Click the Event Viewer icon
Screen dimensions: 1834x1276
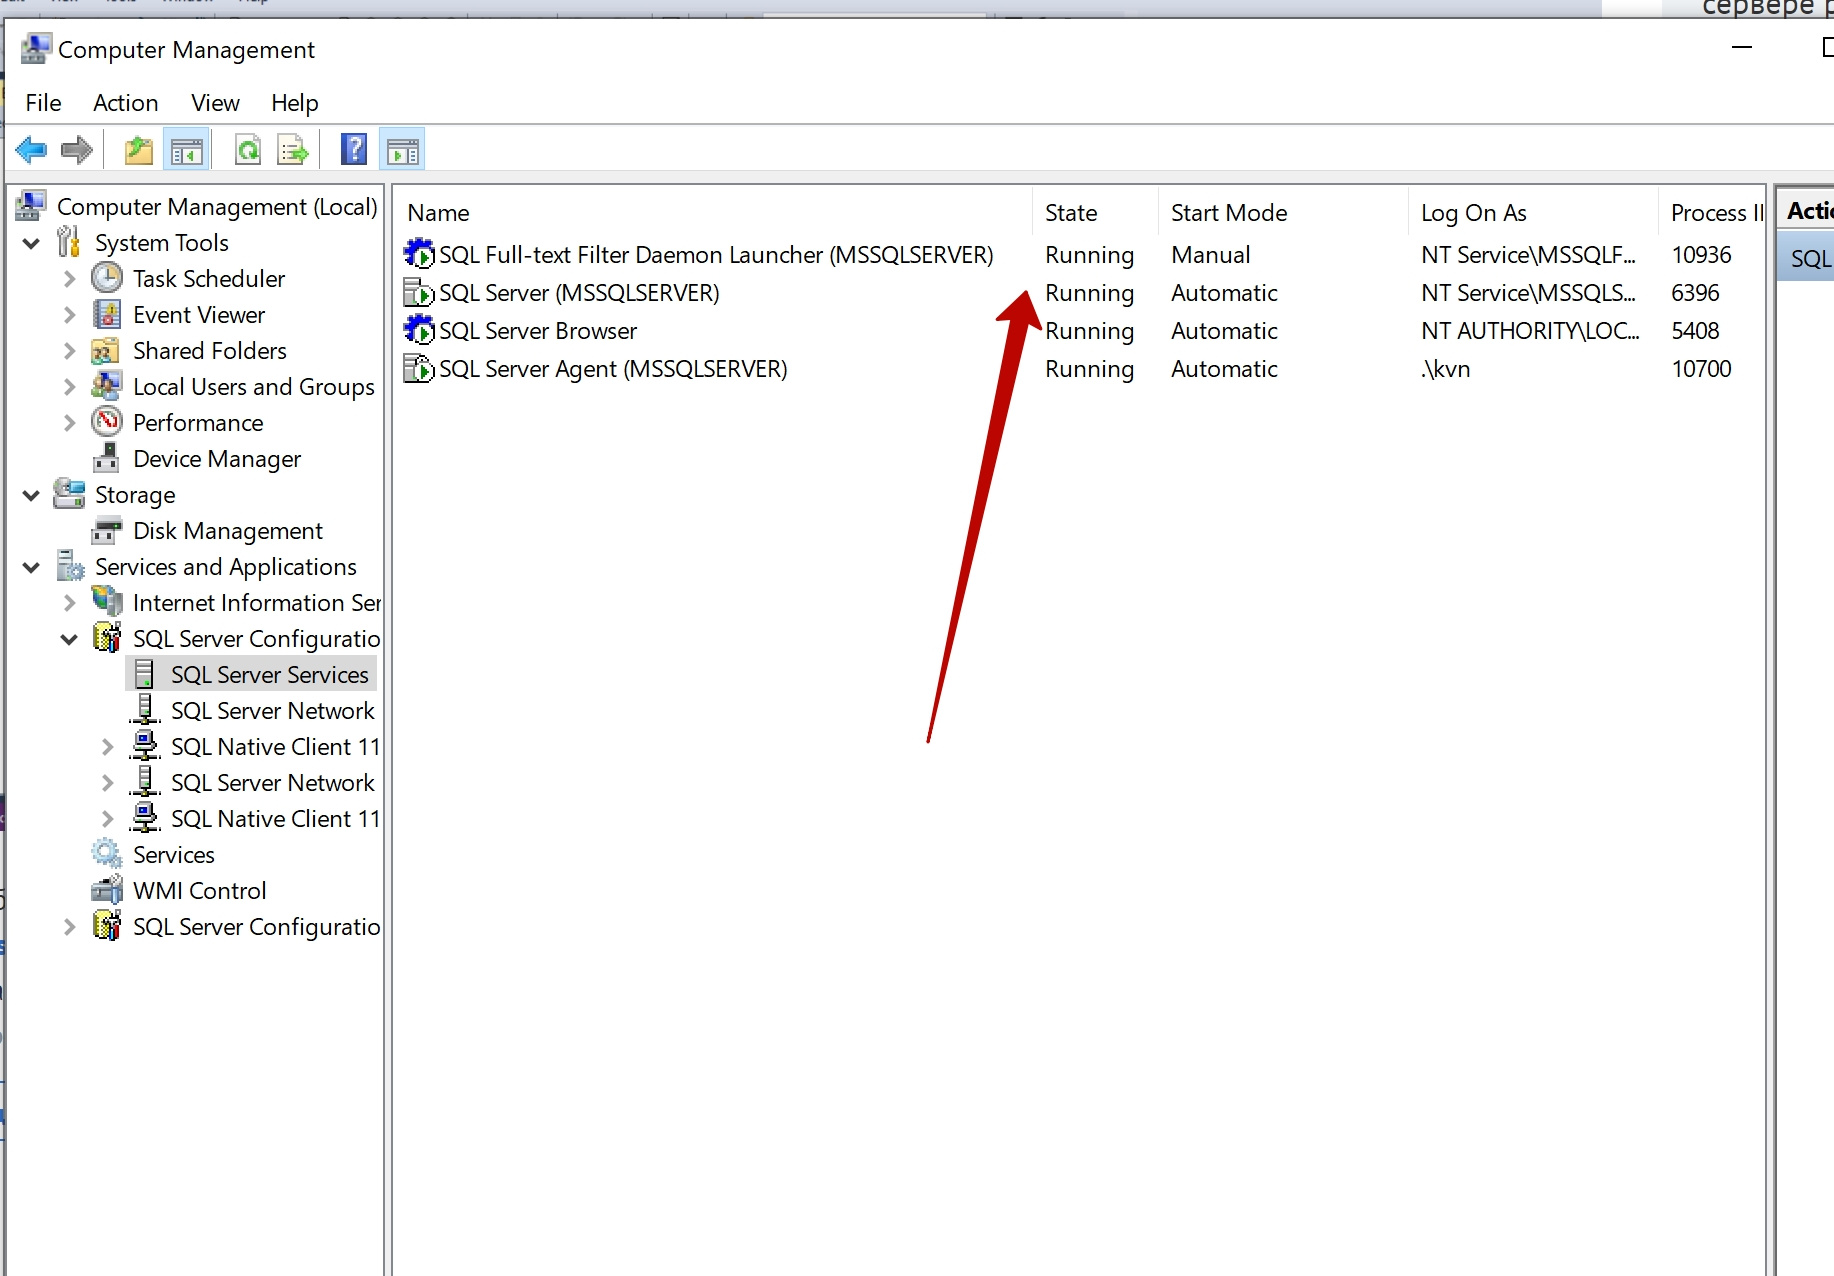(107, 314)
